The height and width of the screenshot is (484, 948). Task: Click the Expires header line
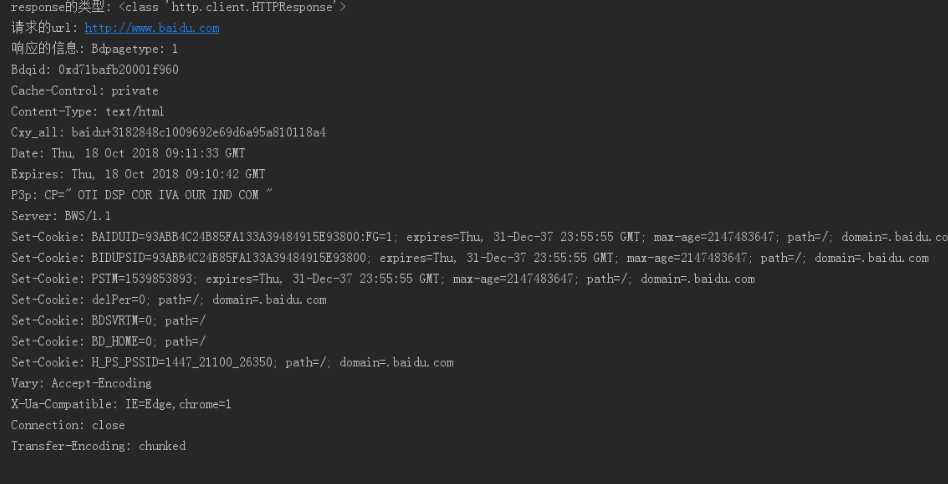(138, 174)
